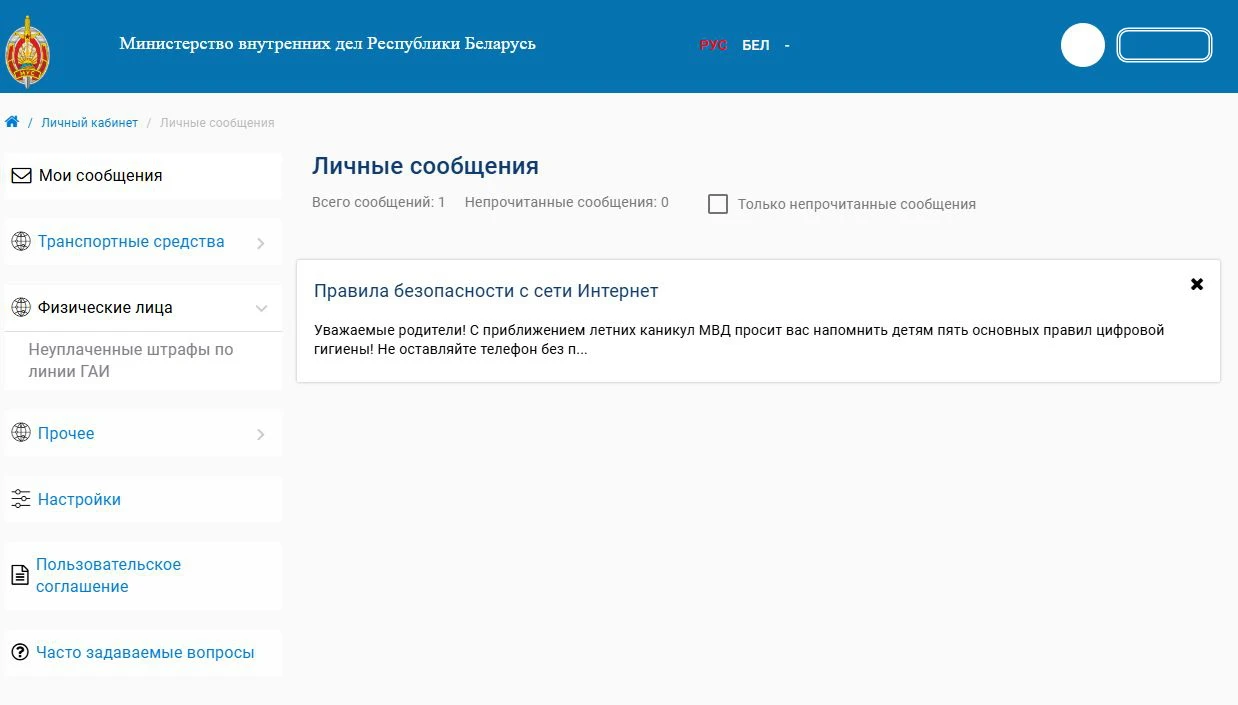Screen dimensions: 1238x705
Task: Open Неуплаченные штрафы по линии ГАИ
Action: point(131,360)
